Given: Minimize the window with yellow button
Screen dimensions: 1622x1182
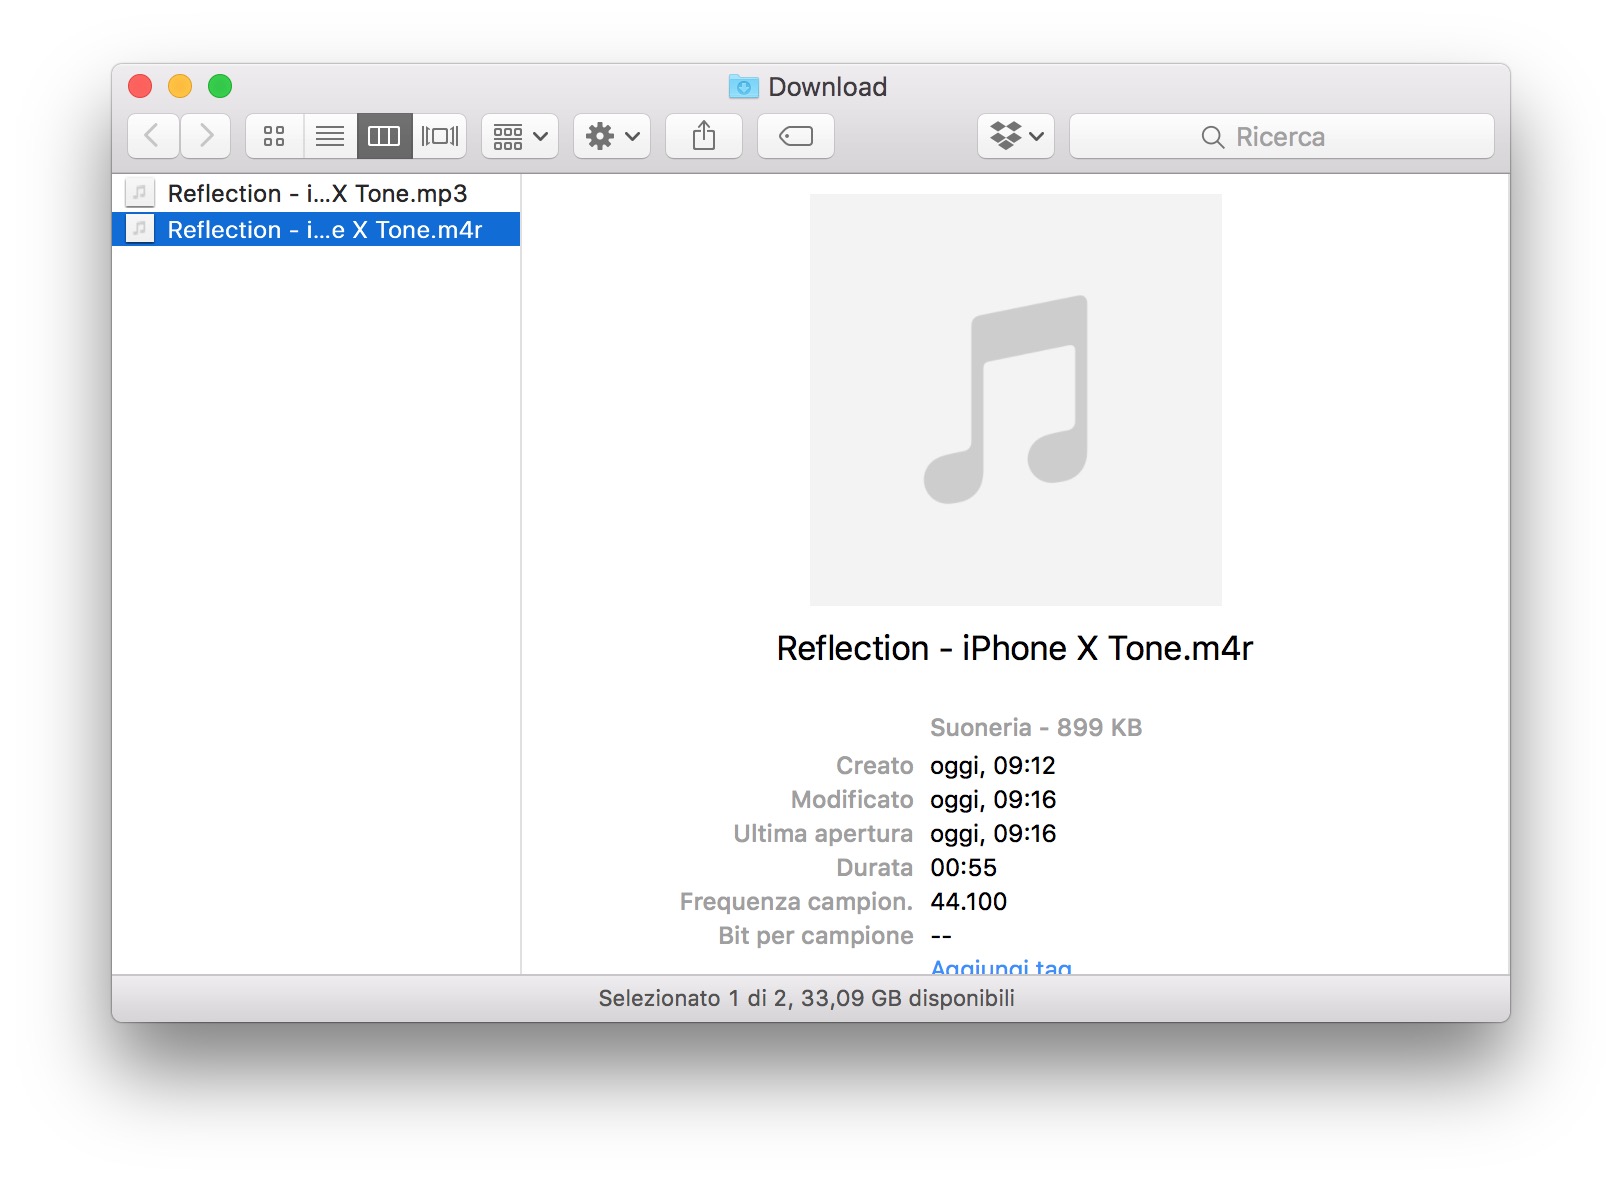Looking at the screenshot, I should tap(180, 86).
